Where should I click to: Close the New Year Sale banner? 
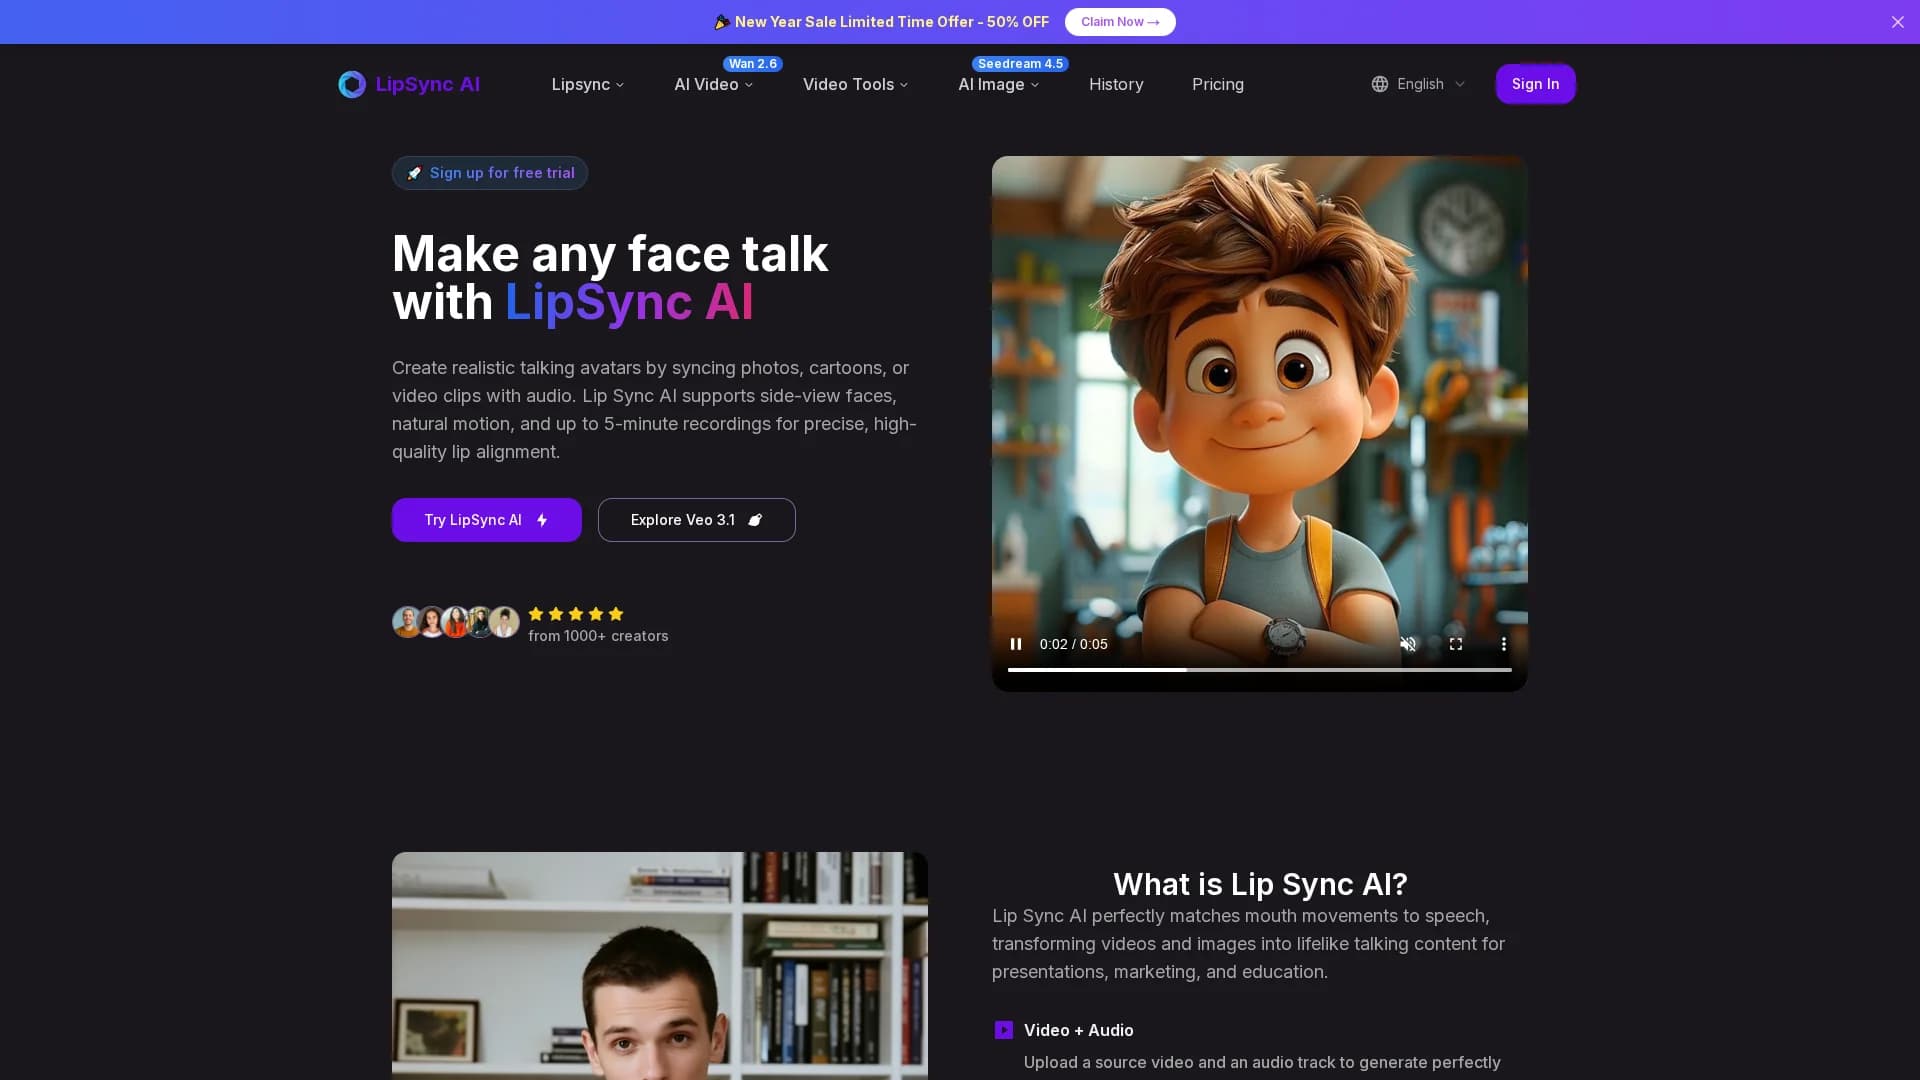pos(1897,22)
